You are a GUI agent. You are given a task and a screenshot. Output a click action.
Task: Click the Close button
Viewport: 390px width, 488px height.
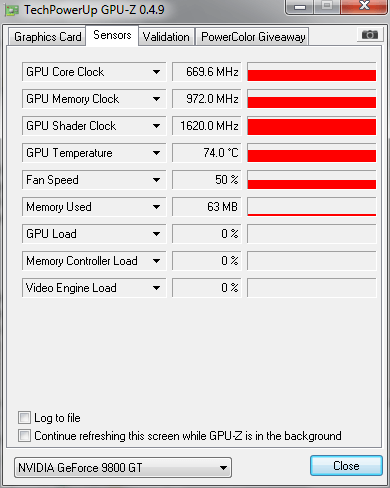346,466
